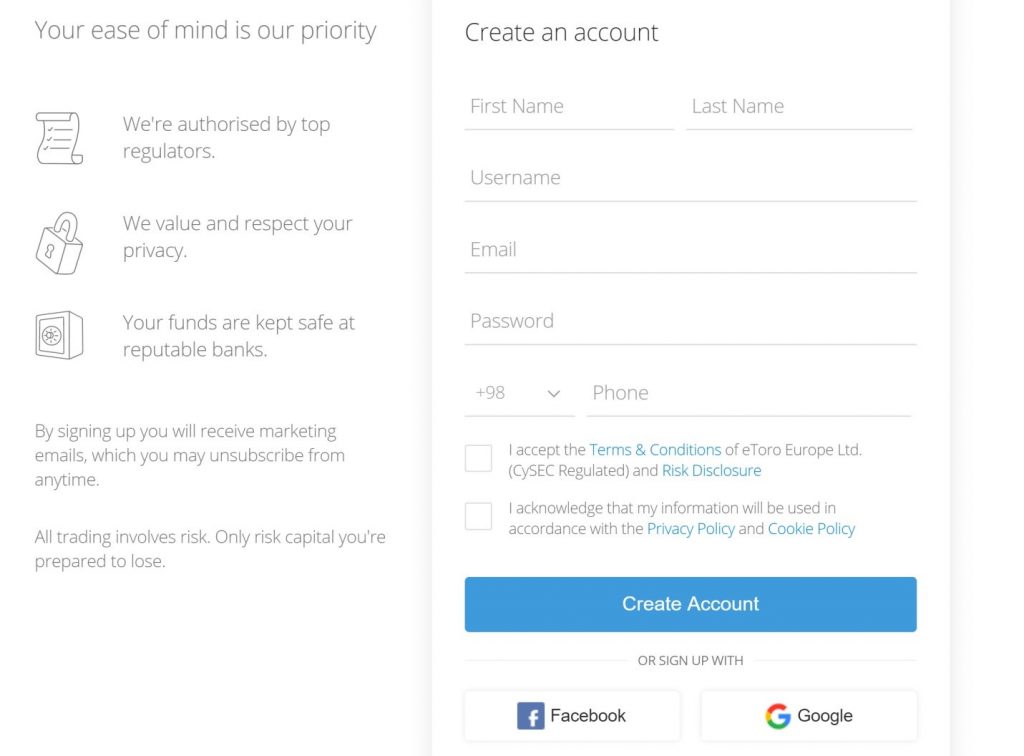Click the Facebook logo icon
Viewport: 1024px width, 756px height.
(530, 716)
